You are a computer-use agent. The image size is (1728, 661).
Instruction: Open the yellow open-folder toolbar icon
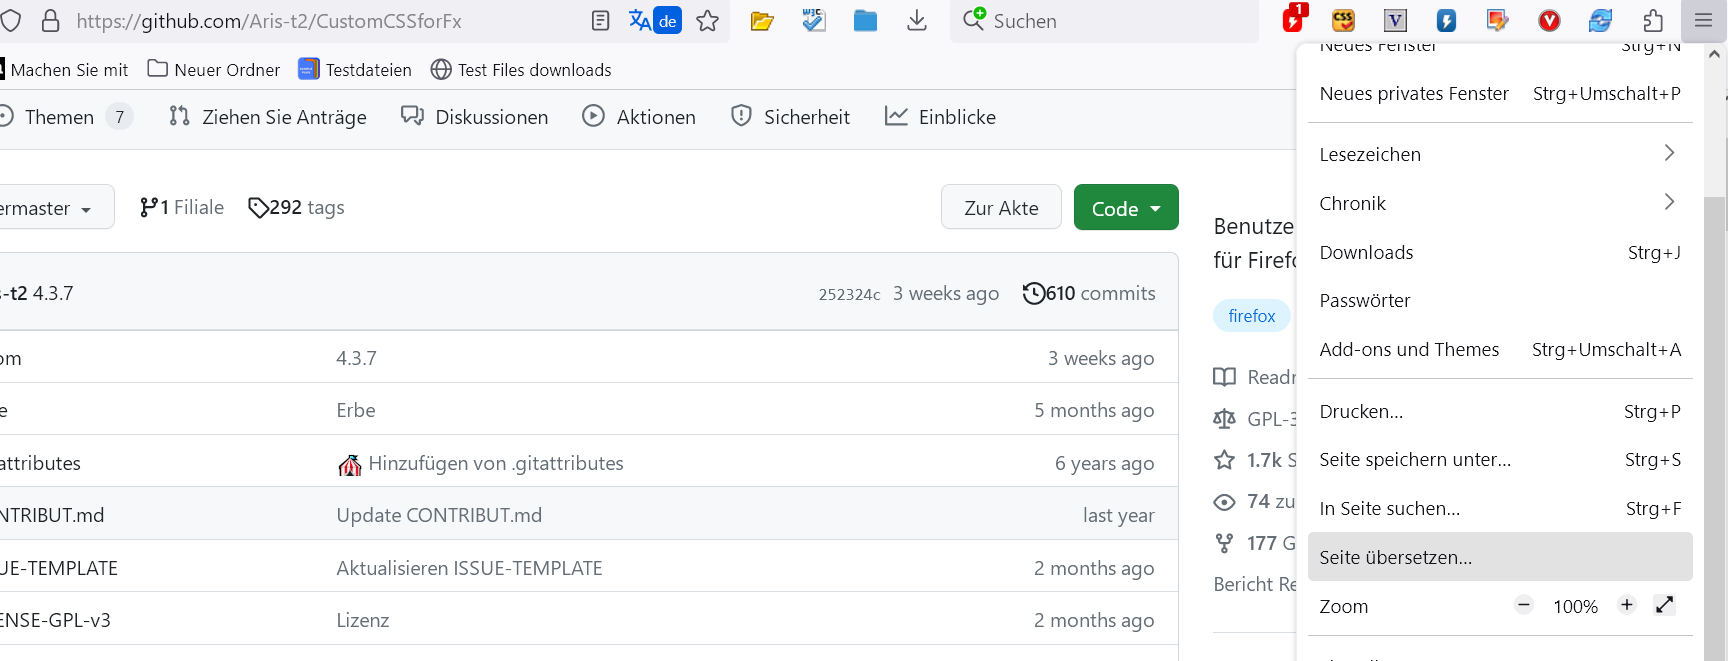coord(762,21)
